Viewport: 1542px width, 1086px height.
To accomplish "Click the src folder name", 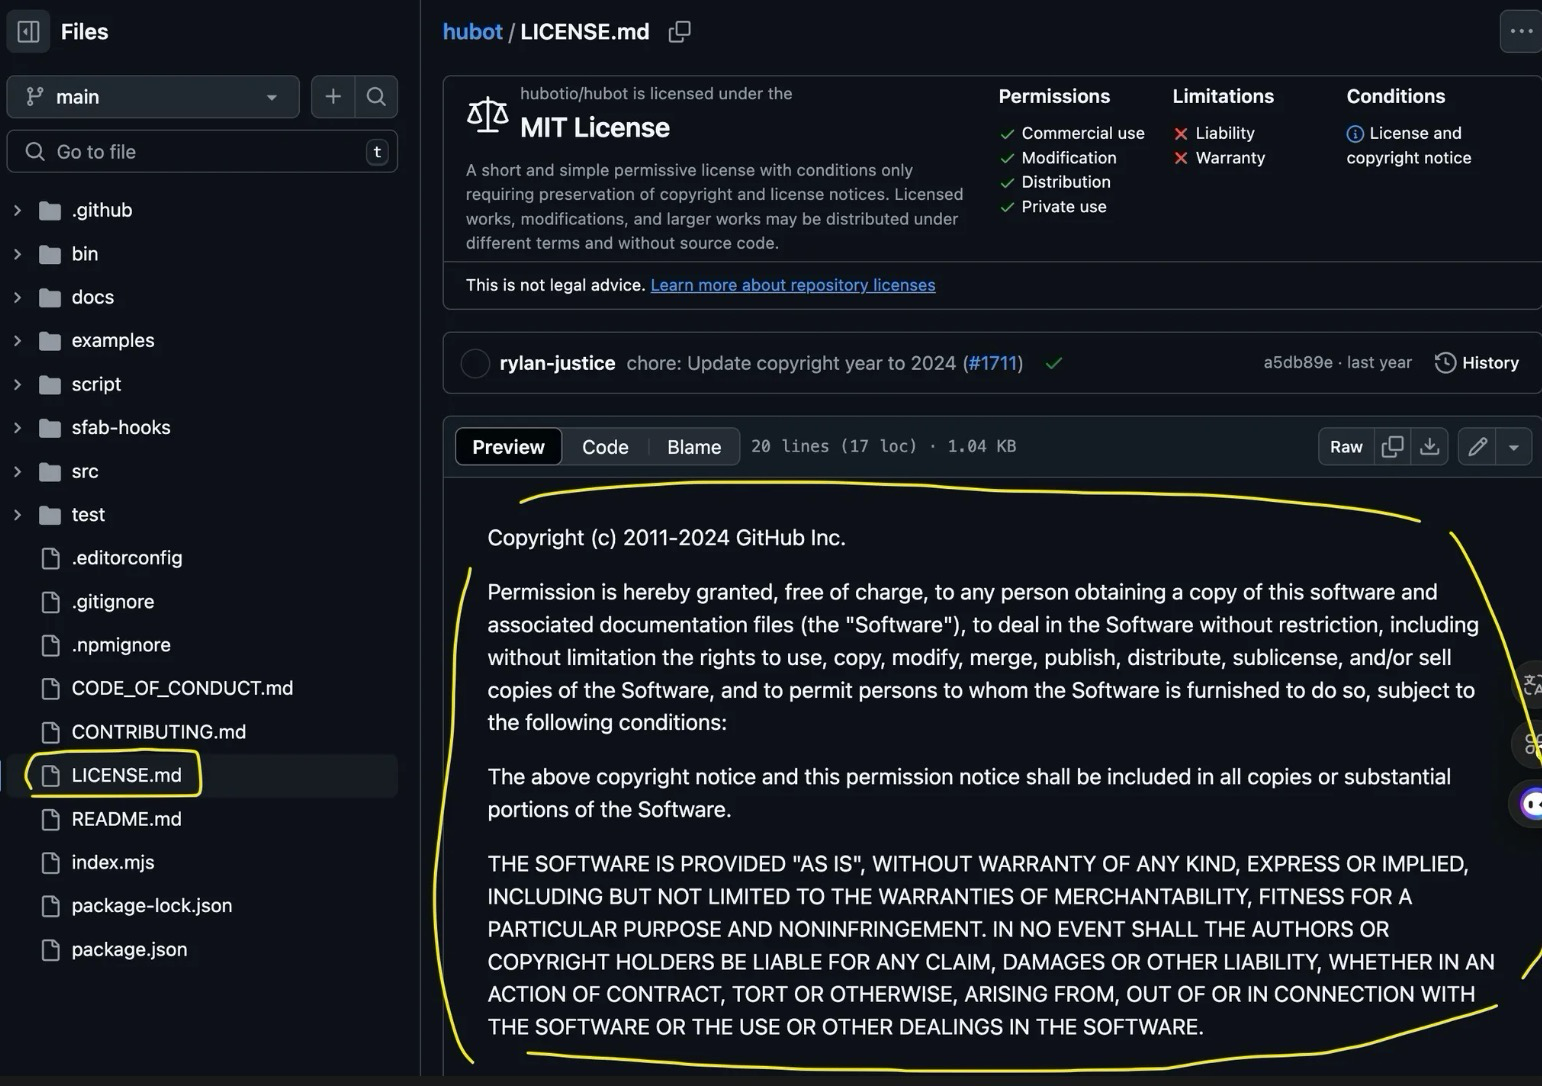I will [85, 471].
